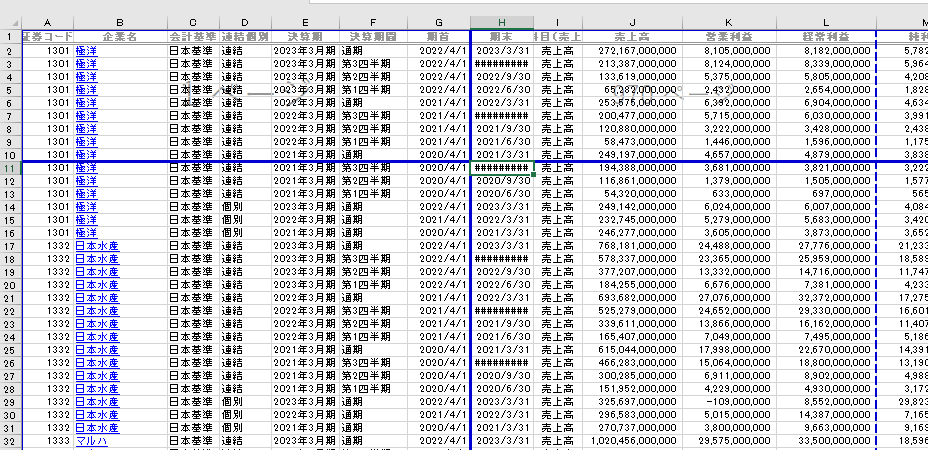Select column F header
The height and width of the screenshot is (450, 928).
click(x=373, y=22)
